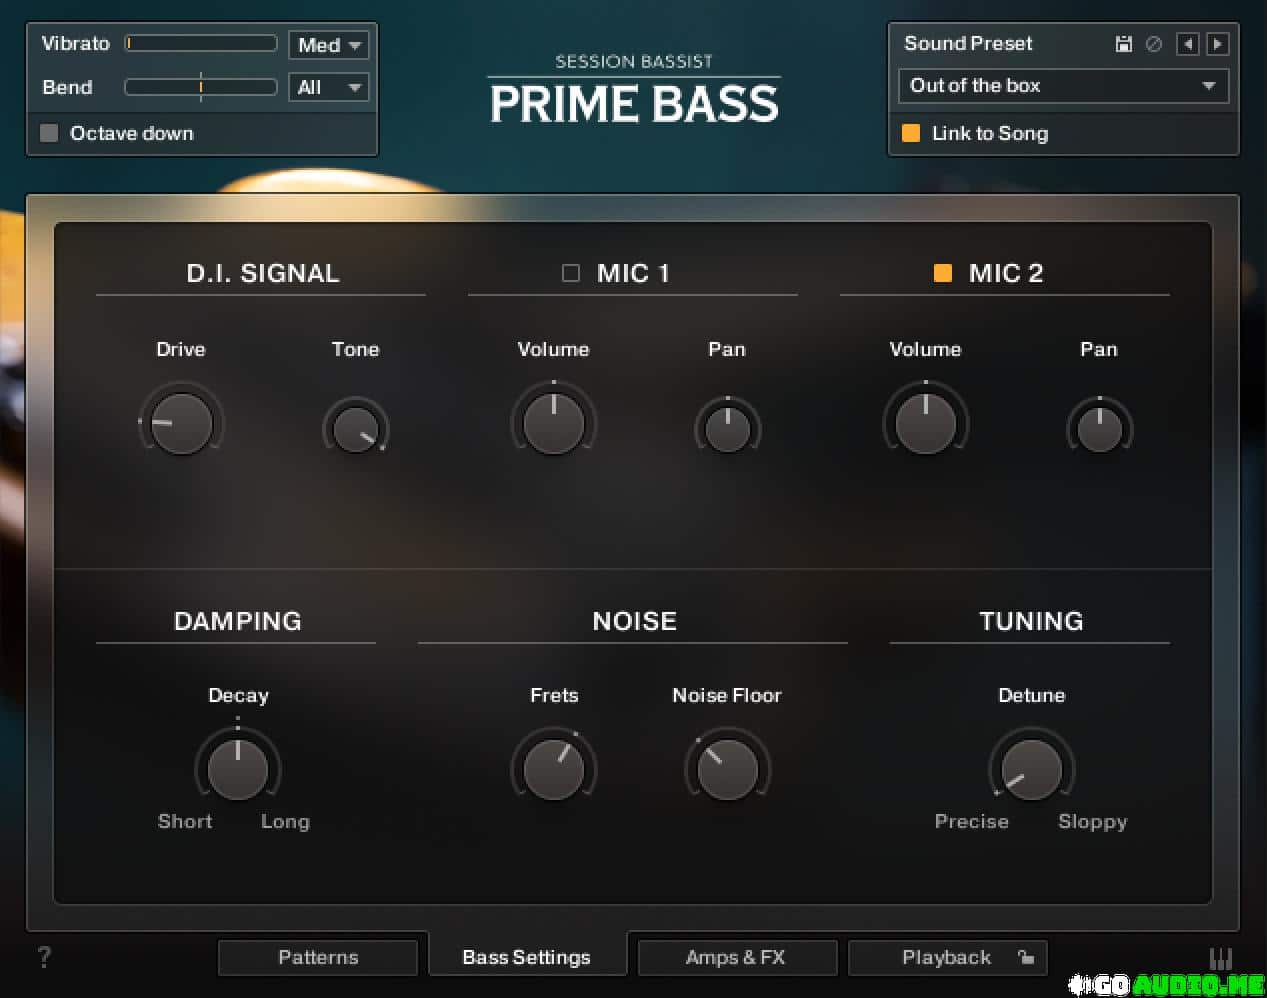
Task: Toggle the Octave down checkbox
Action: click(49, 133)
